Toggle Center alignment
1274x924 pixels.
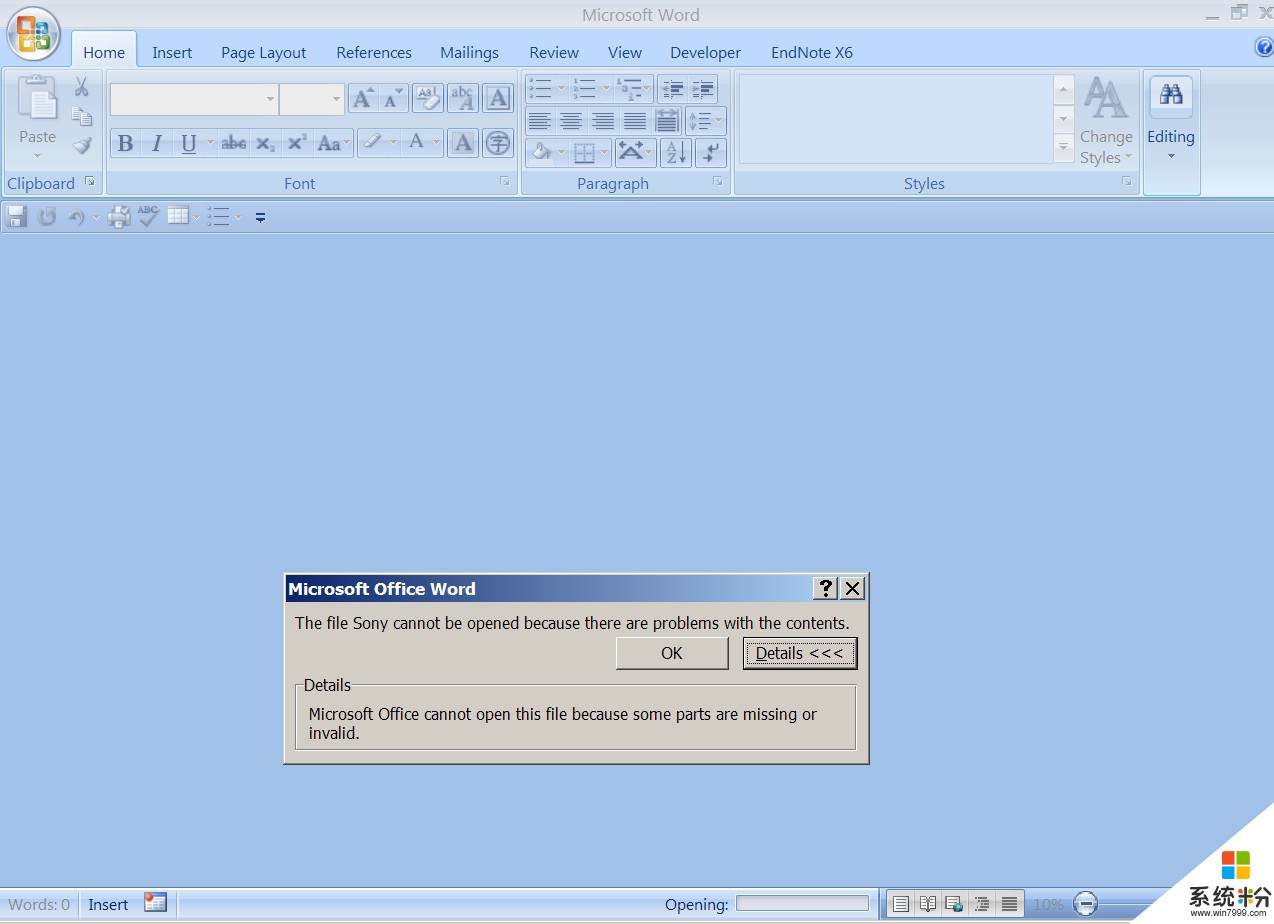pyautogui.click(x=571, y=121)
